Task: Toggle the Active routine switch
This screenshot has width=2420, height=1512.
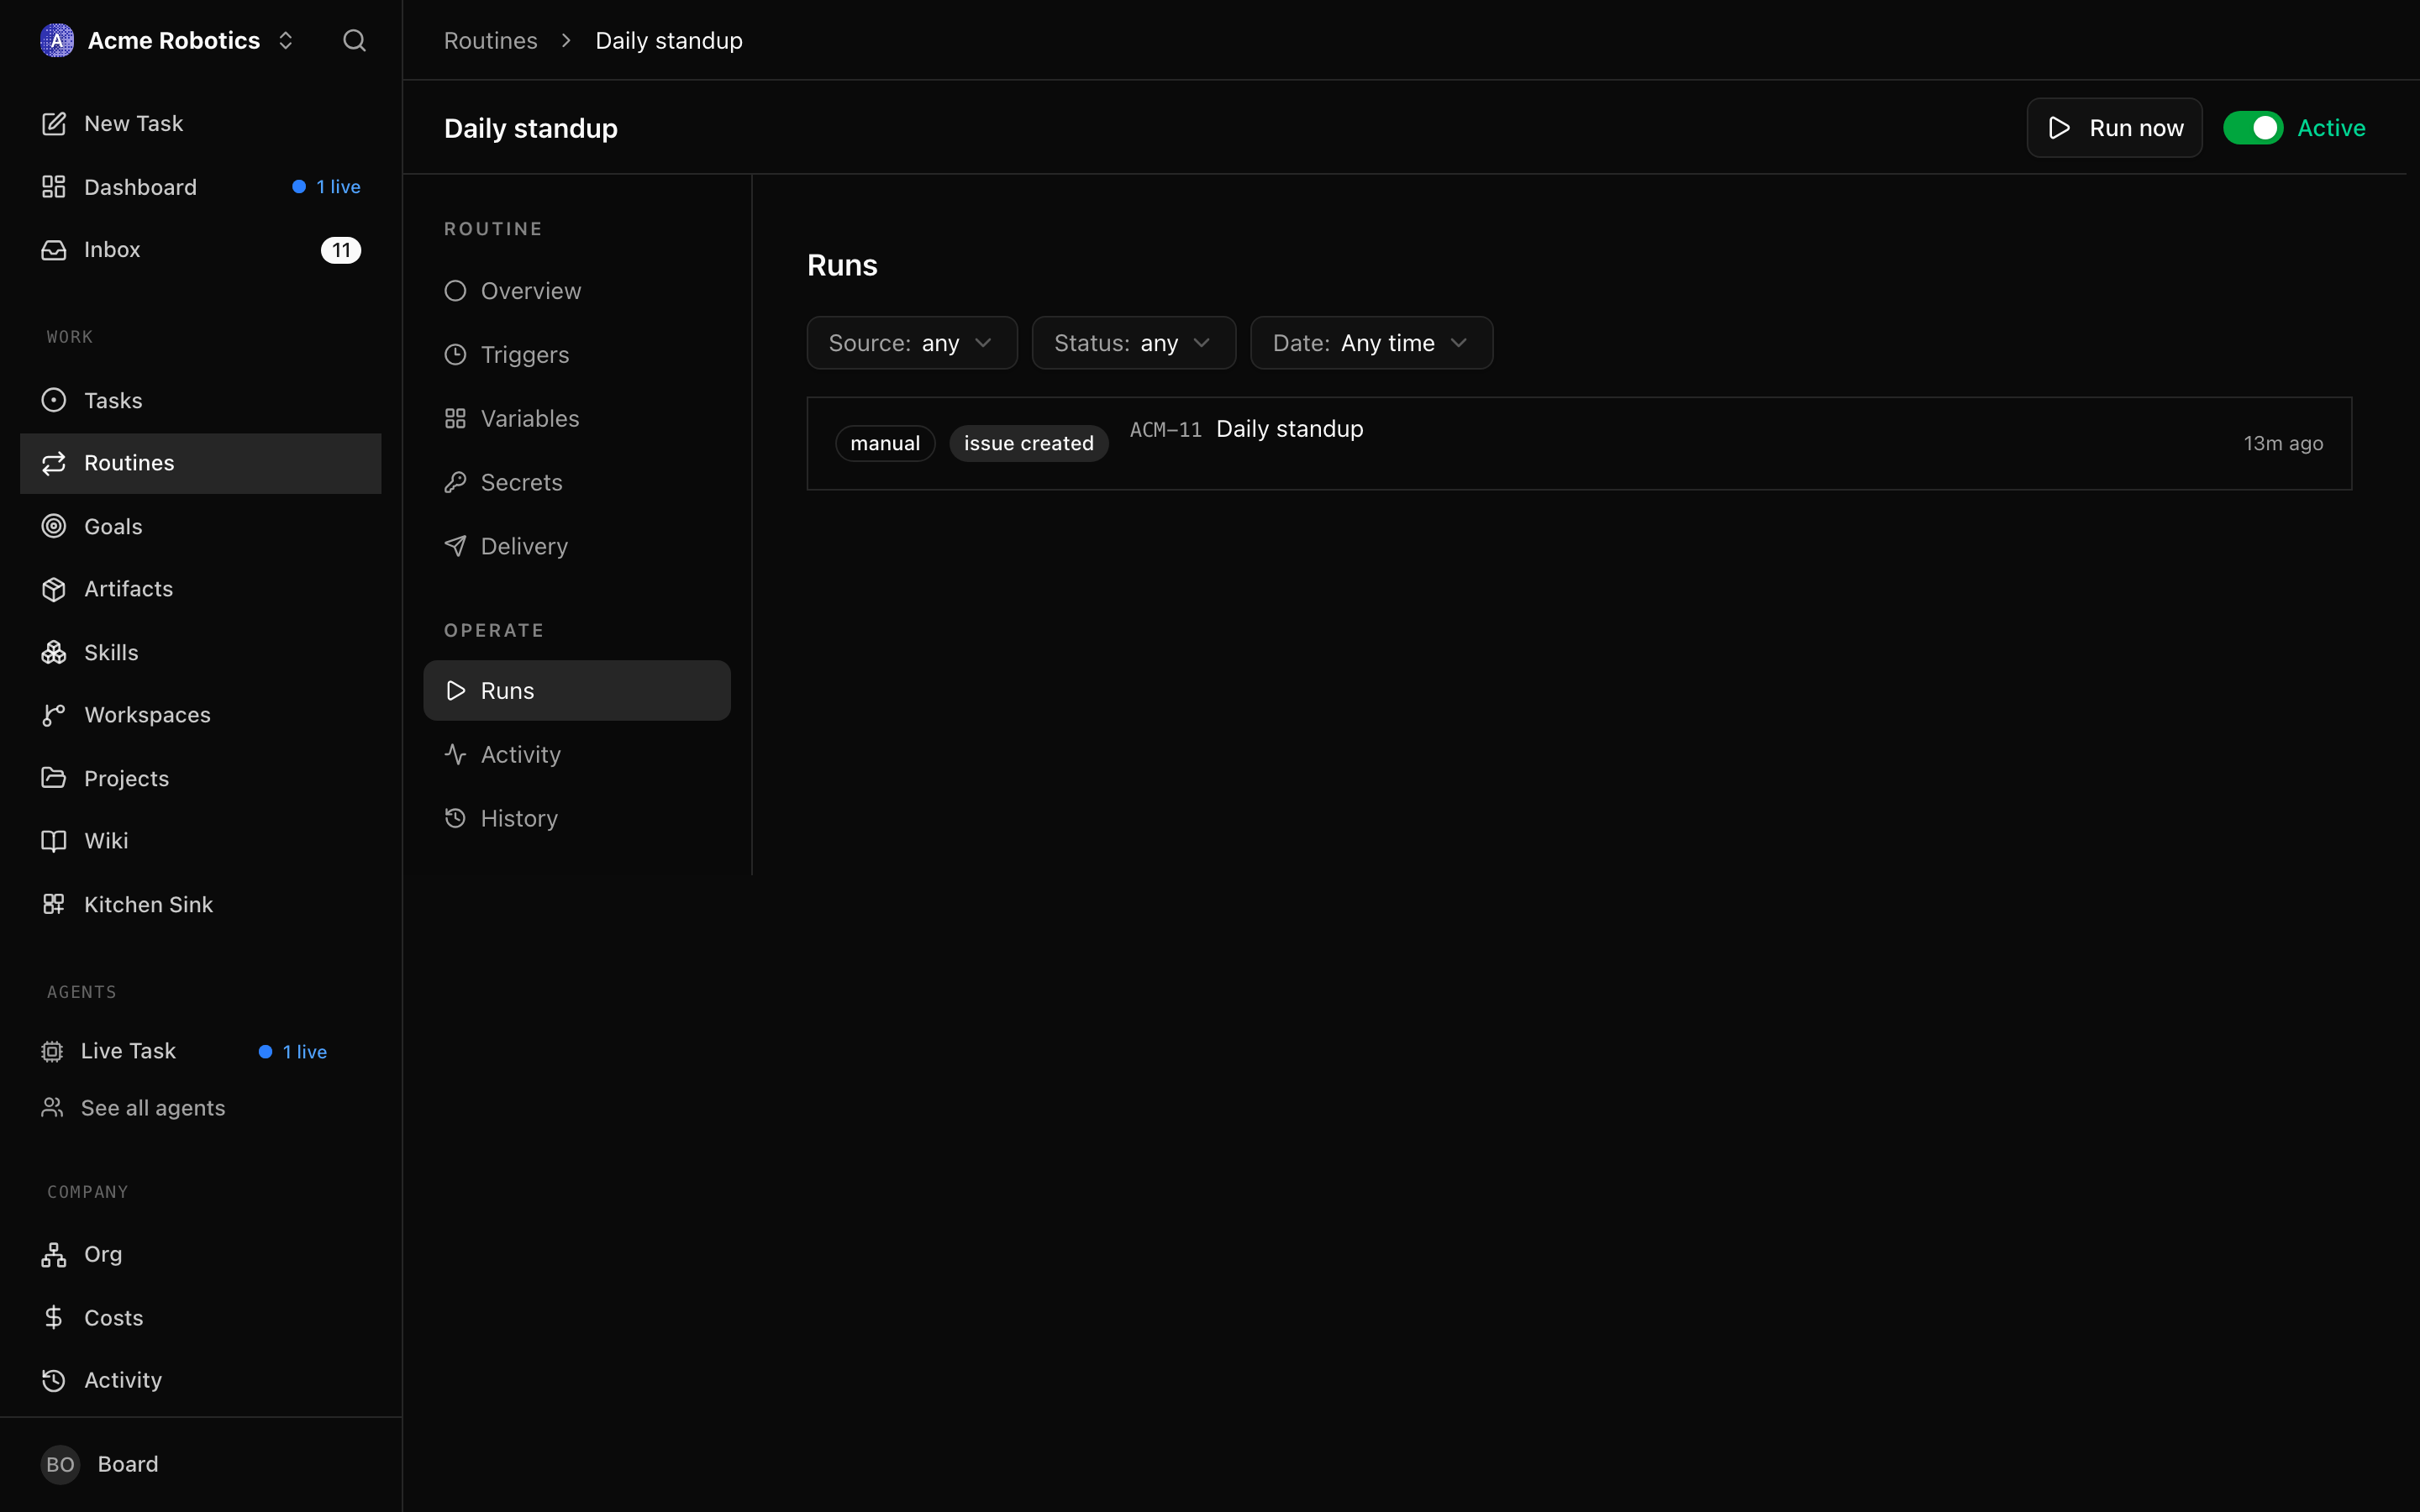Action: 2253,128
